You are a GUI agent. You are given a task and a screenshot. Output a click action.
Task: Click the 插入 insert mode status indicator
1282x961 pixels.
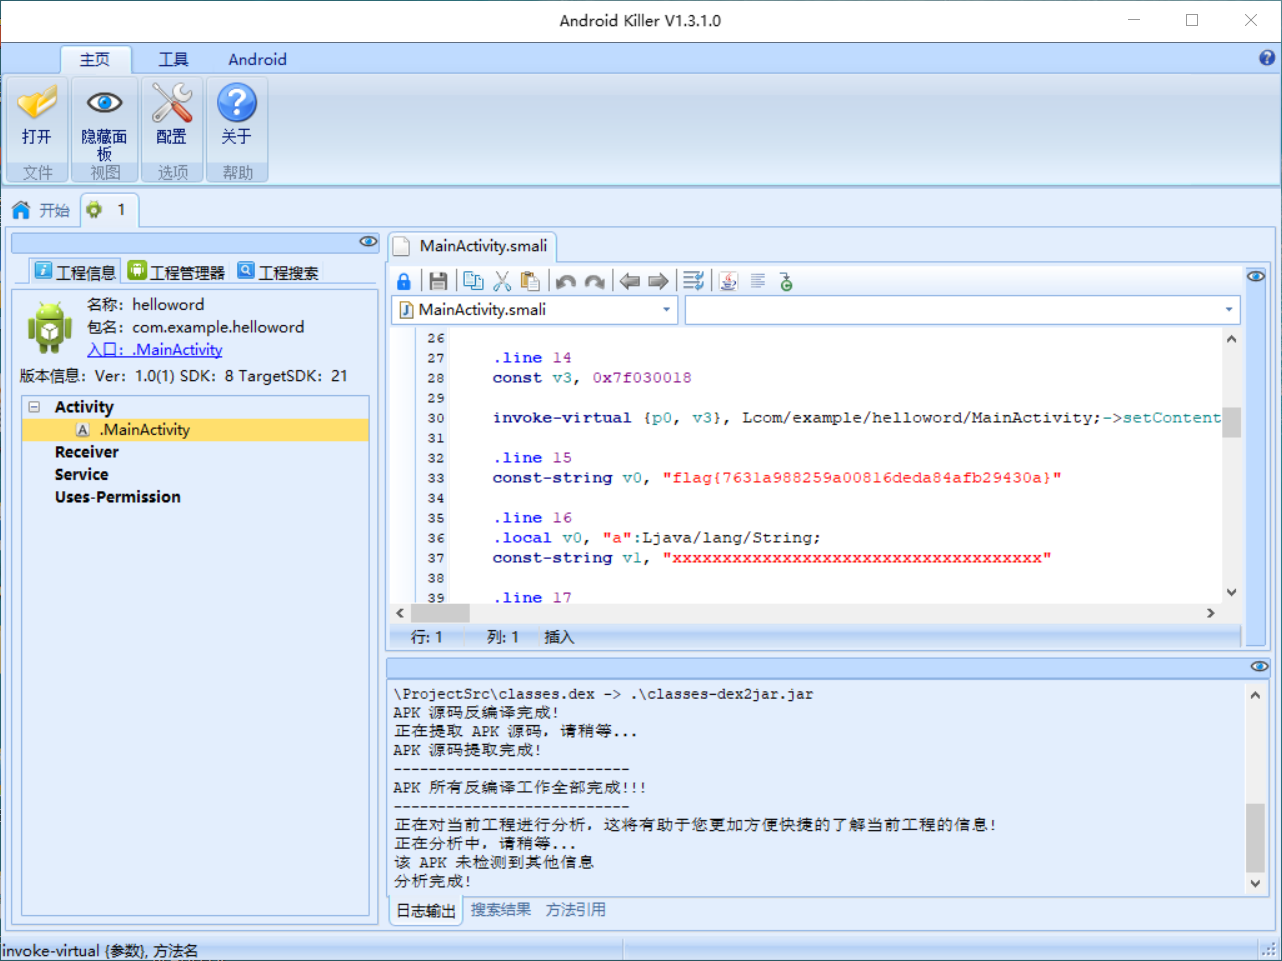tap(559, 637)
